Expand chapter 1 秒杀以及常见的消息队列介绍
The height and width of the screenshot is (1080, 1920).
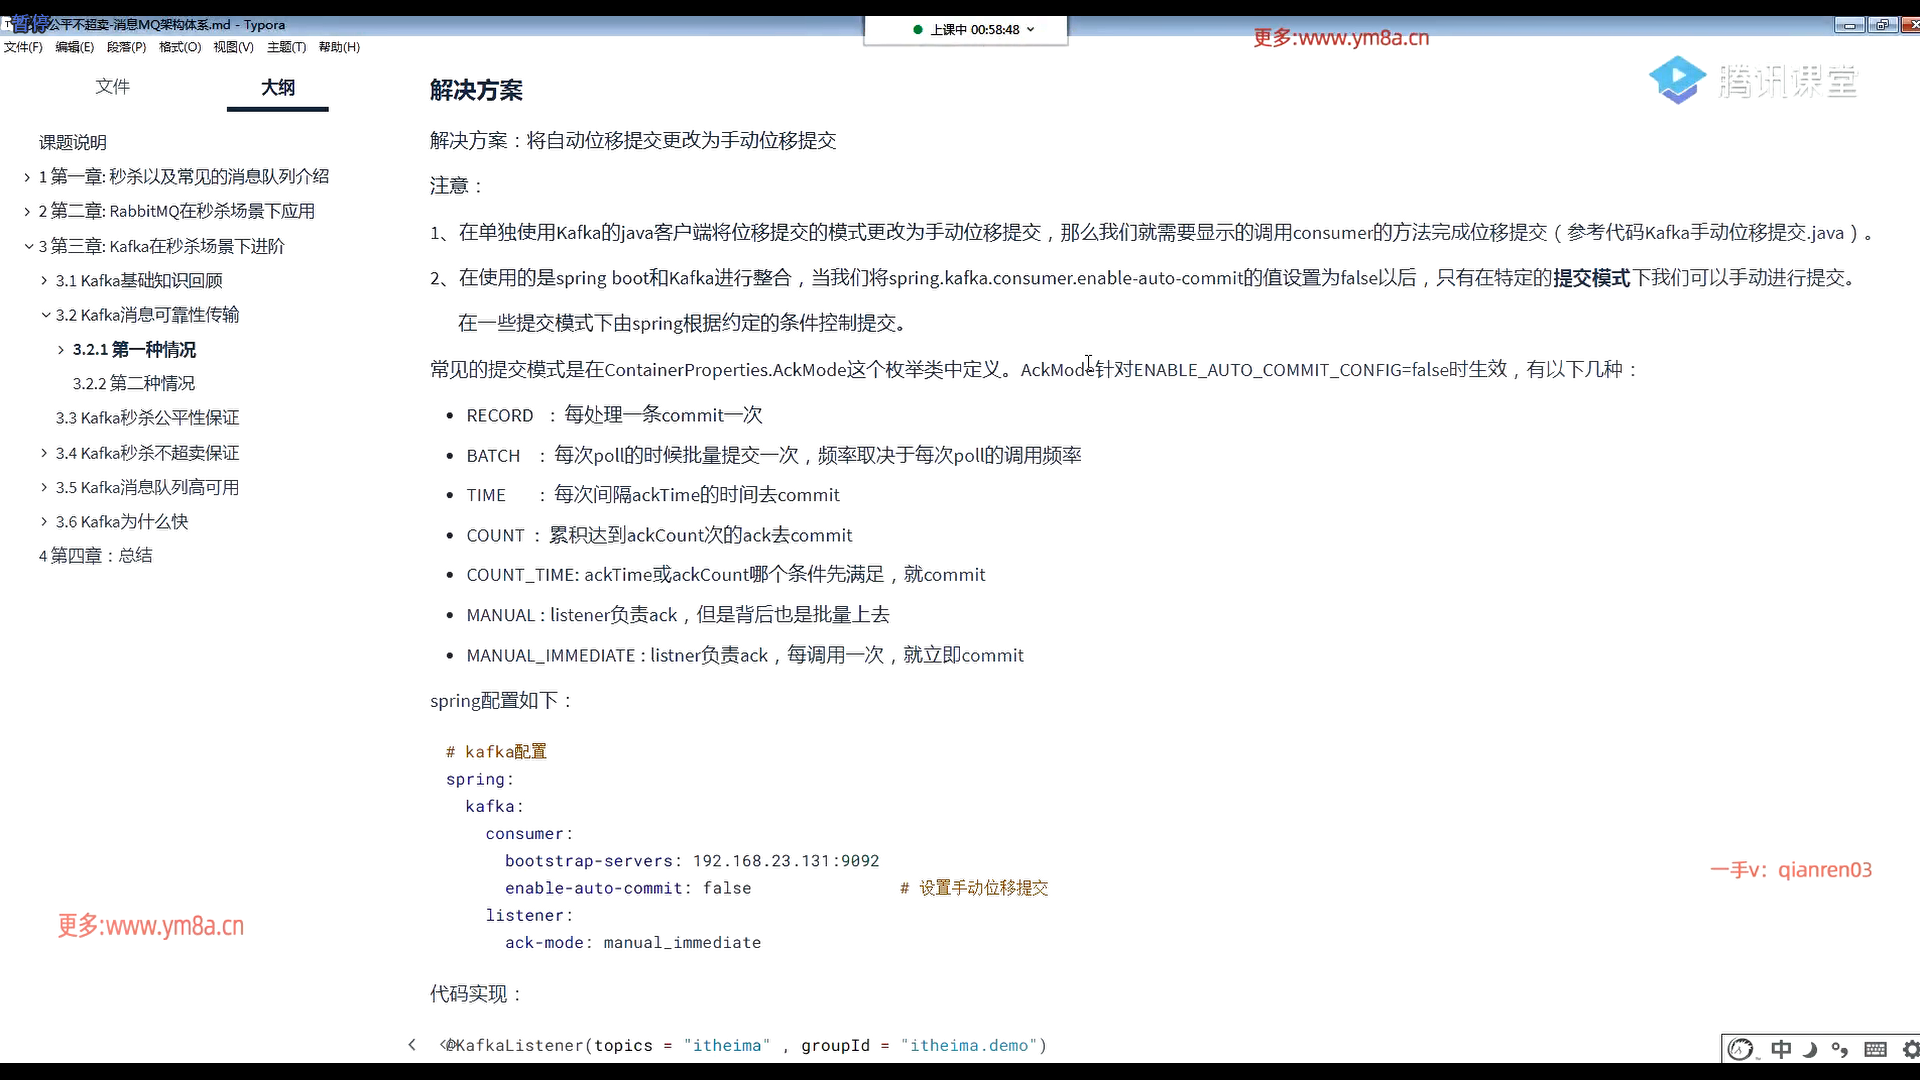coord(27,177)
